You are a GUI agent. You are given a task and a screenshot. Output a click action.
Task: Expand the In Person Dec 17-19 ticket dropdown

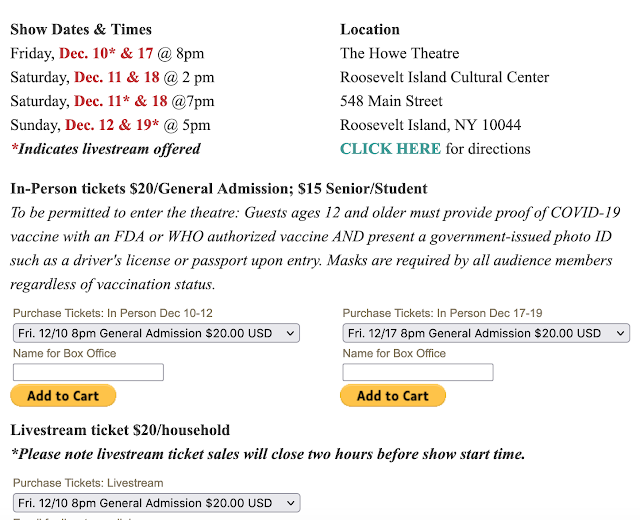tap(486, 333)
